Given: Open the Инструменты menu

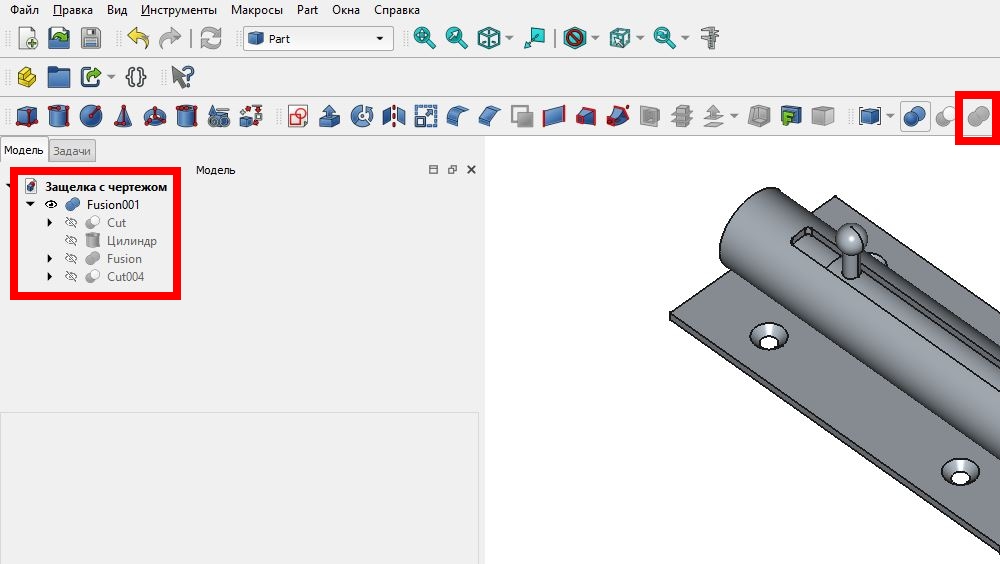Looking at the screenshot, I should click(179, 10).
